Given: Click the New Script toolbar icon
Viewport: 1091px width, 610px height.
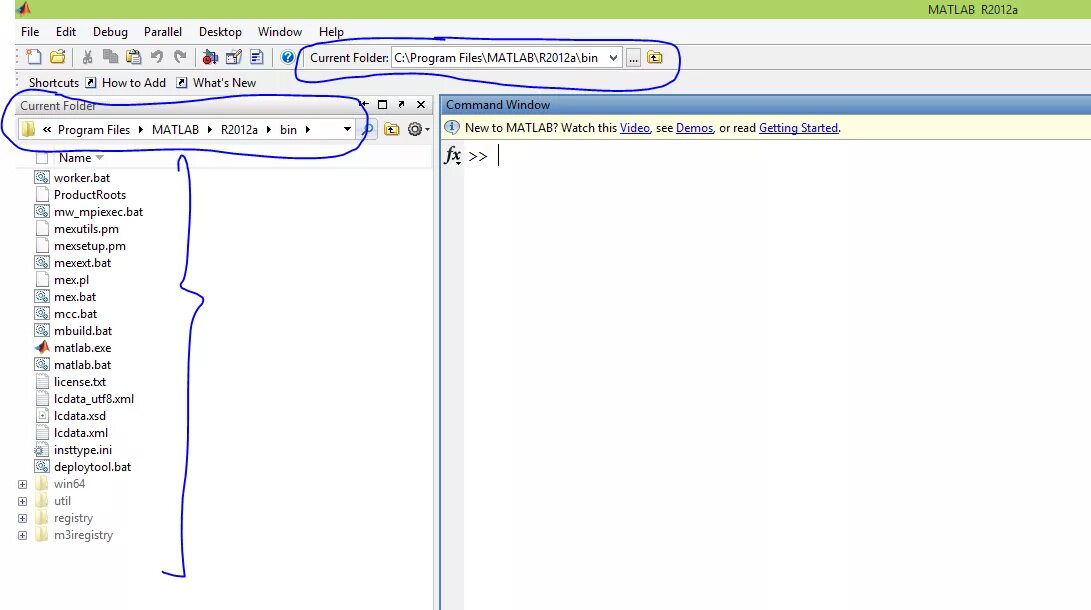Looking at the screenshot, I should pos(33,57).
